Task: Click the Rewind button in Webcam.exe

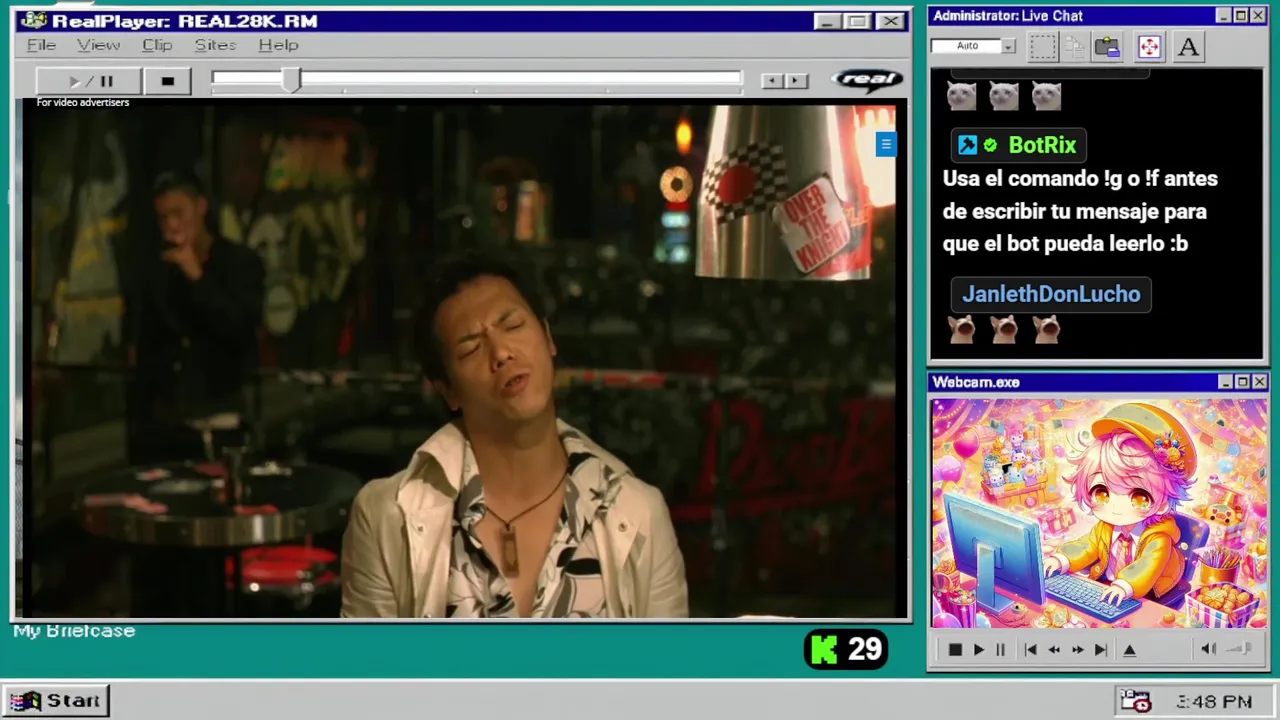Action: [1054, 650]
